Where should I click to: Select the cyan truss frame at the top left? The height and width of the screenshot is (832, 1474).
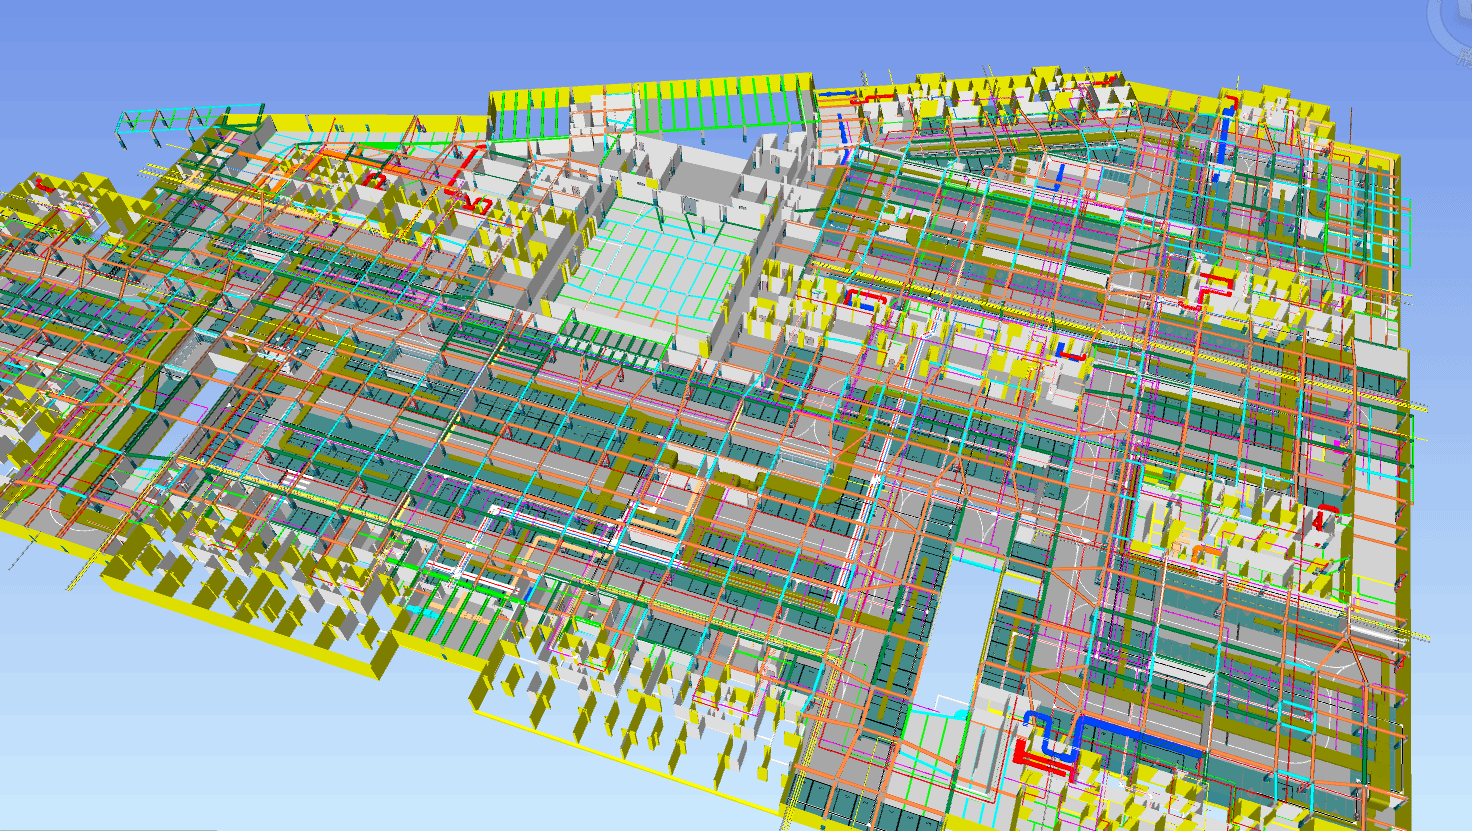(x=190, y=119)
